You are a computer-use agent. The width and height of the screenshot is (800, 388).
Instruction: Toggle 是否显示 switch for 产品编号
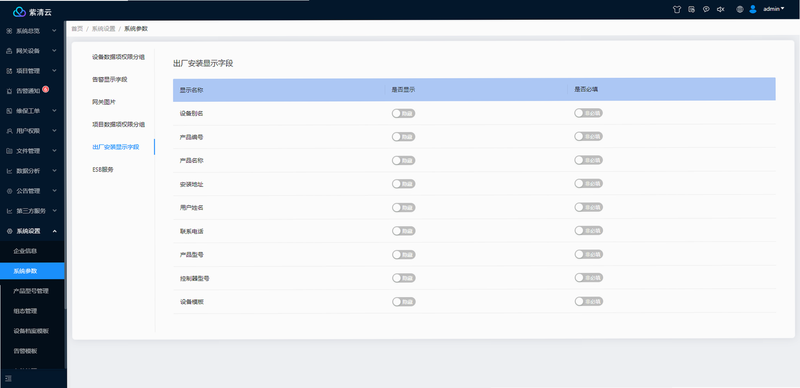[404, 137]
